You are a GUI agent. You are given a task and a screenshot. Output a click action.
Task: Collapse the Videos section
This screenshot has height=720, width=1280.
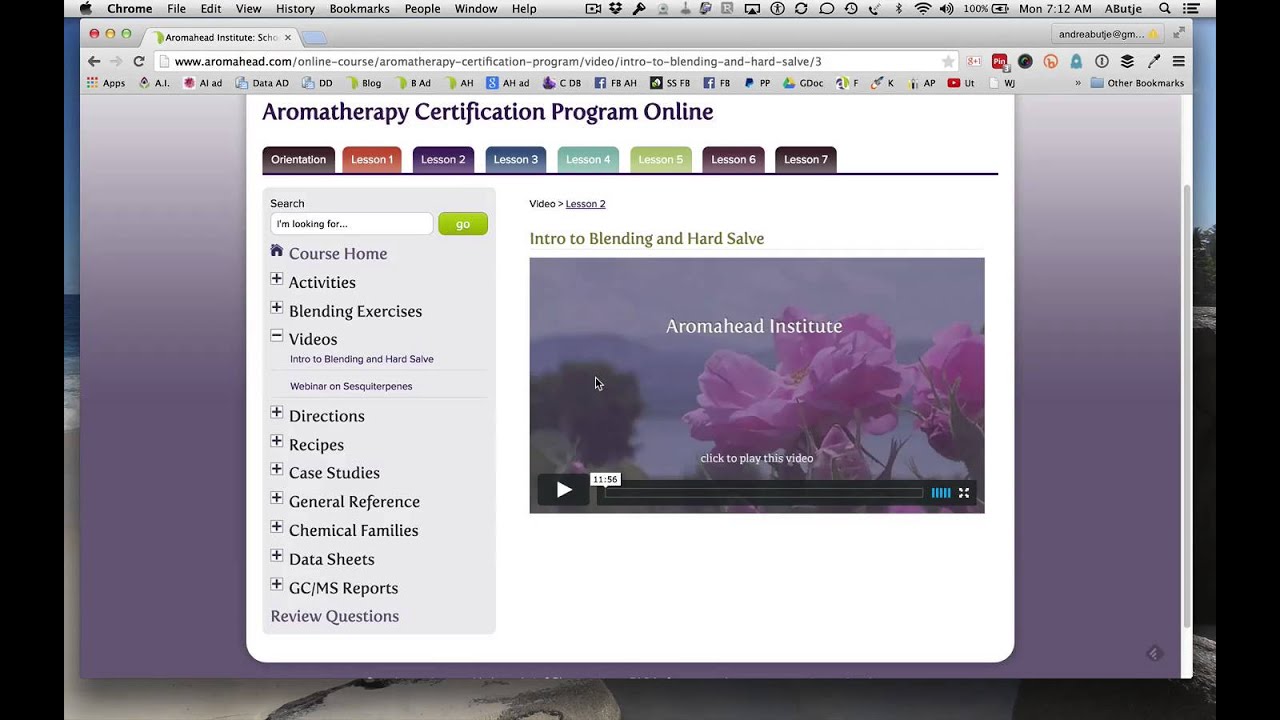[277, 336]
